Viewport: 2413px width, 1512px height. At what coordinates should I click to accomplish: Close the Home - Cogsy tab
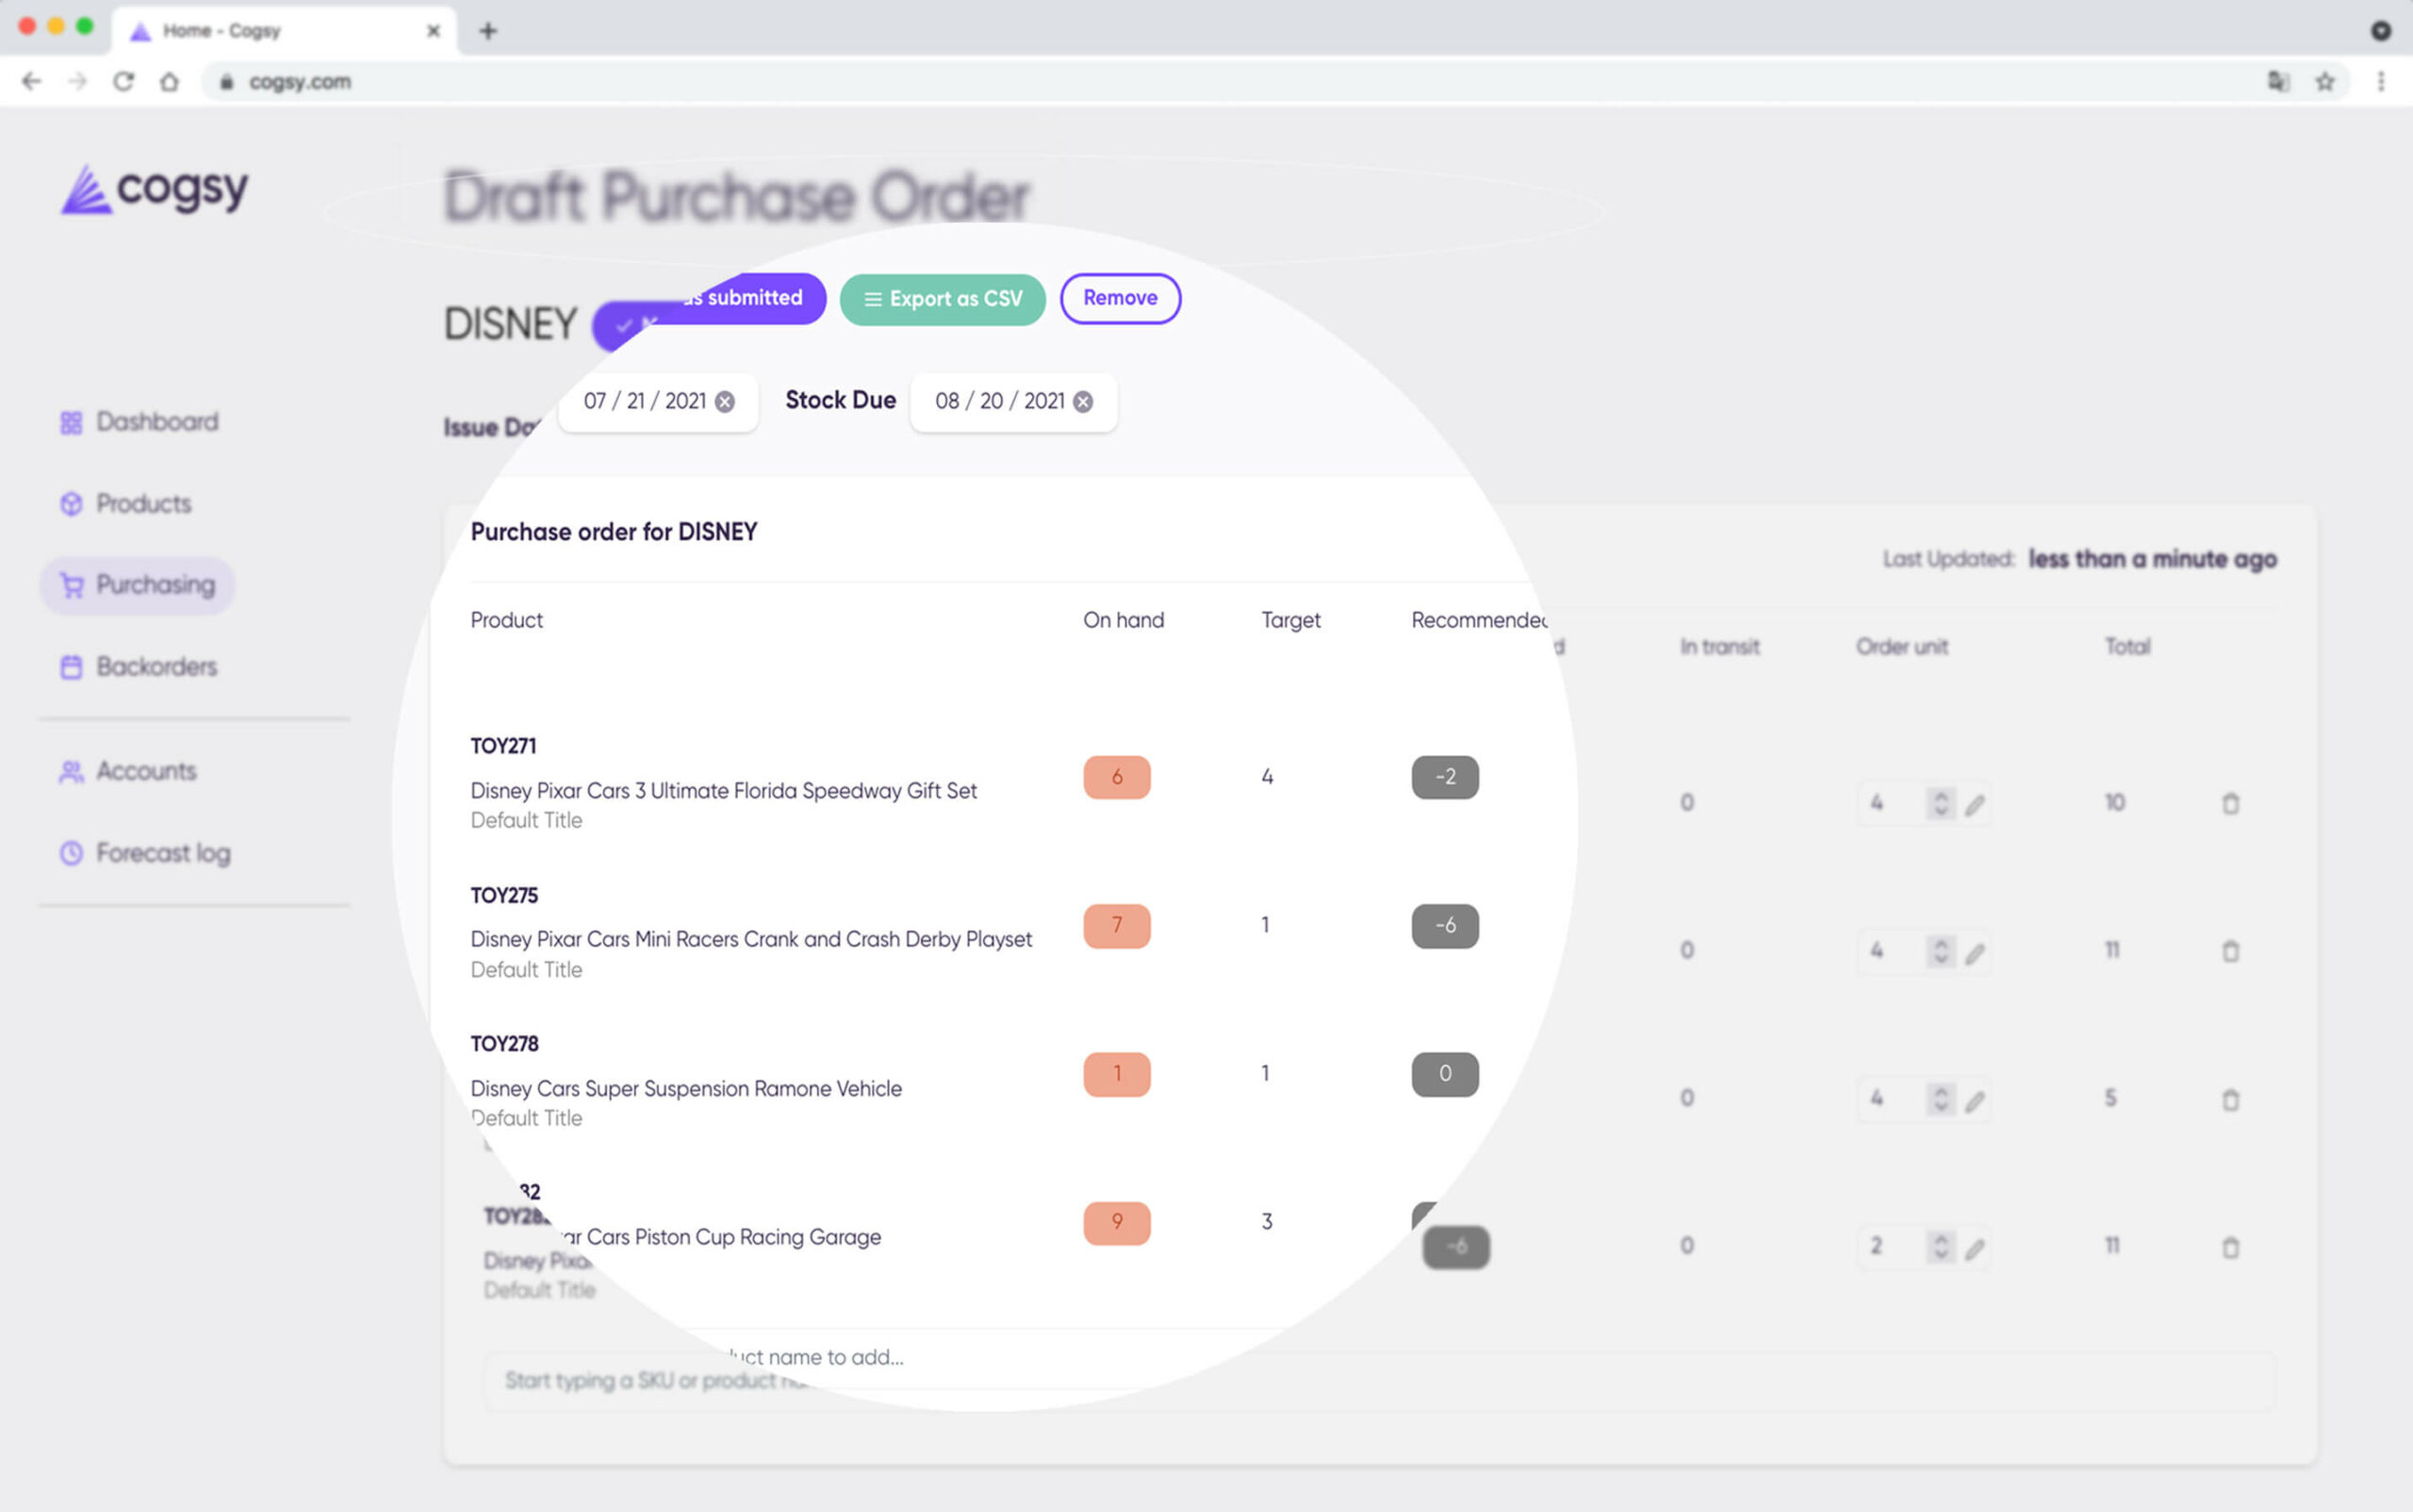pos(433,31)
